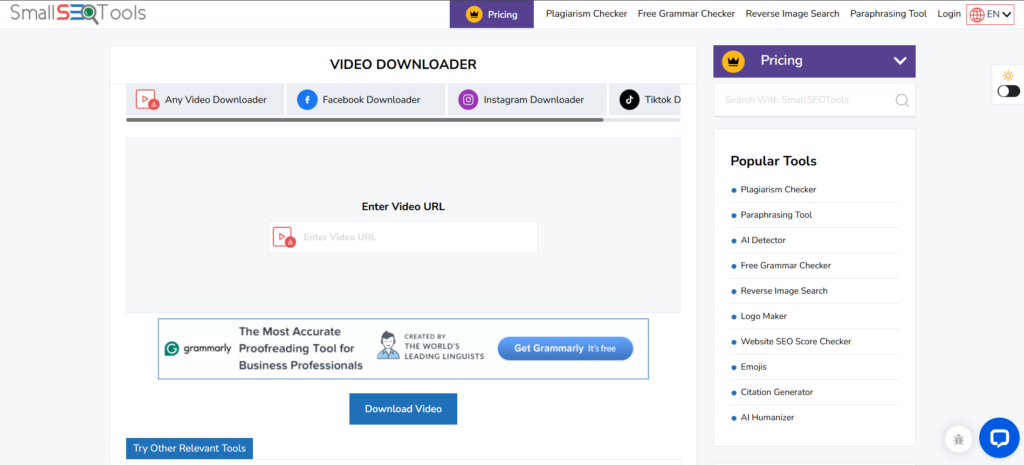Open AI Detector in Popular Tools
This screenshot has height=465, width=1024.
tap(763, 240)
